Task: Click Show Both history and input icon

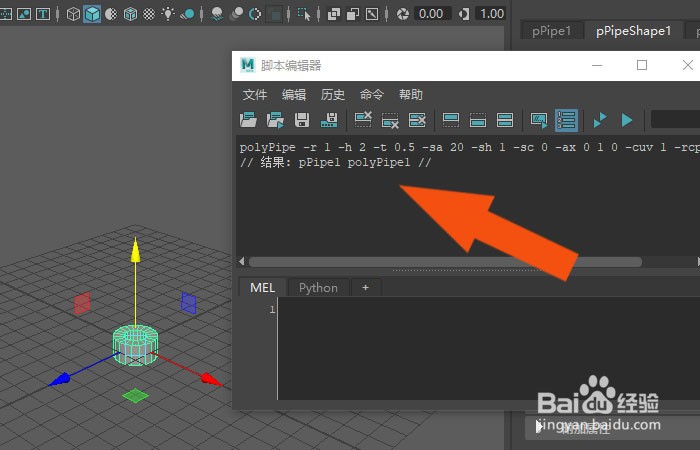Action: [x=505, y=120]
